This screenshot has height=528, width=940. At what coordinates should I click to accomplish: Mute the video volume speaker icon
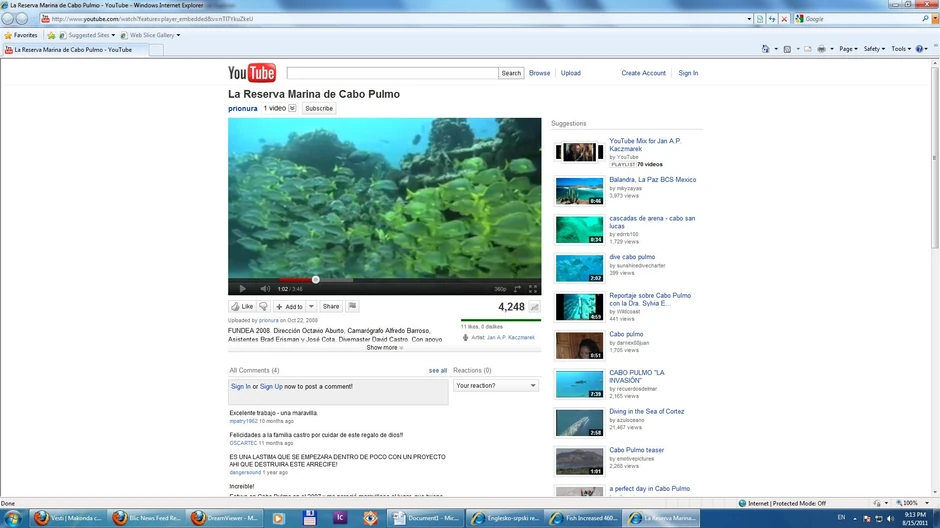tap(265, 289)
